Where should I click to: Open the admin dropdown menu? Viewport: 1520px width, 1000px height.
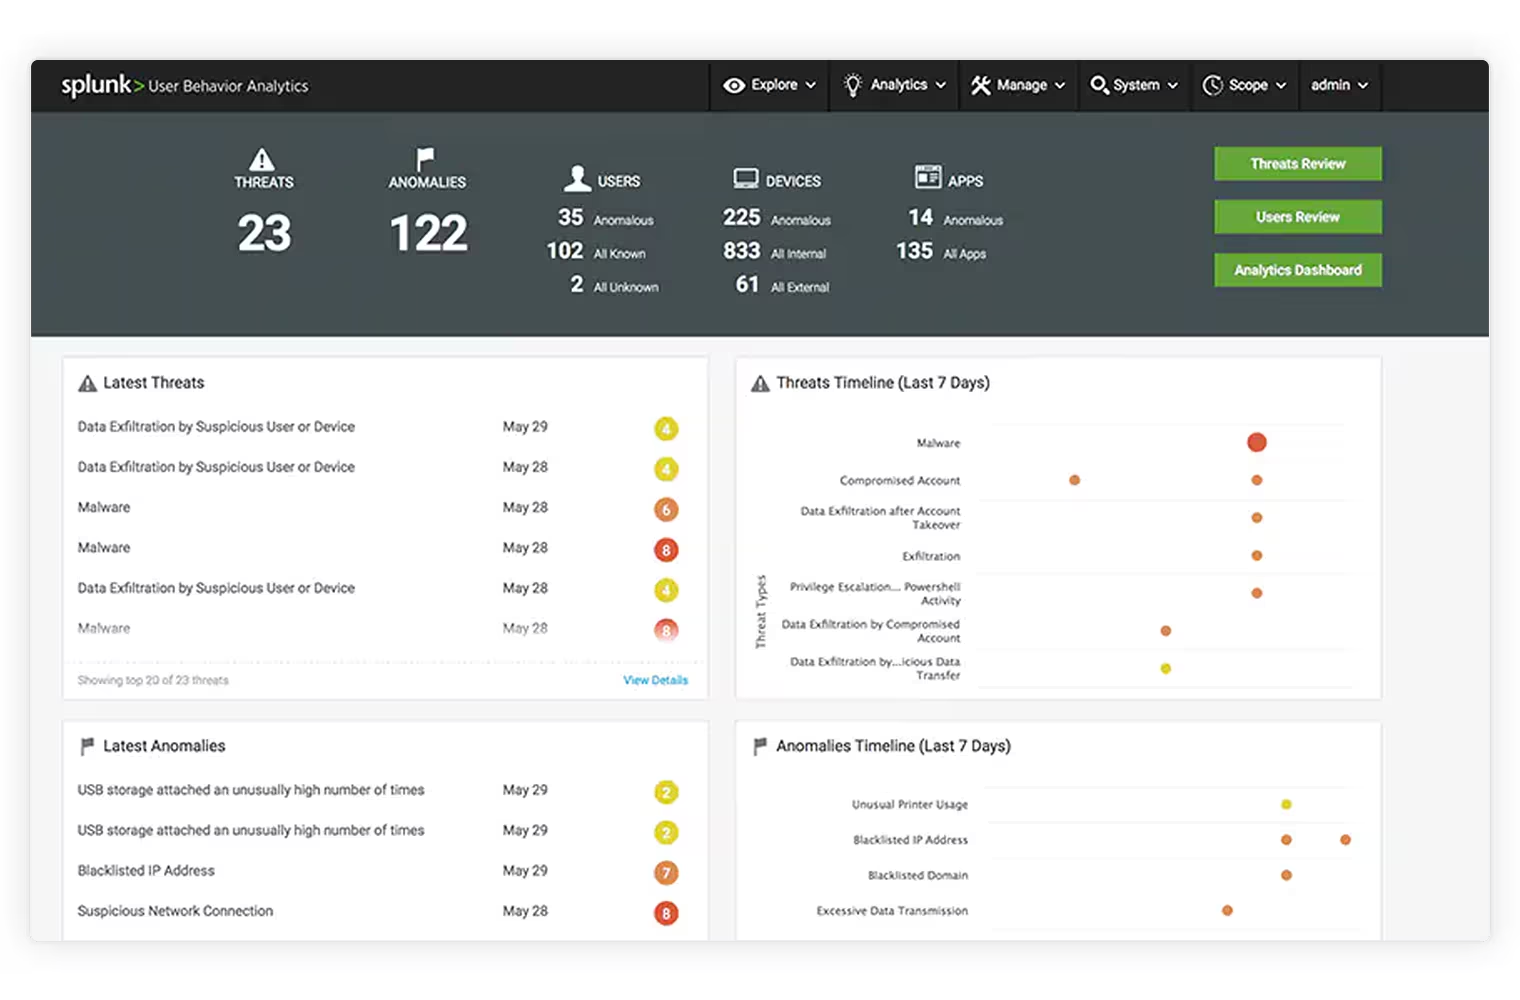point(1340,85)
